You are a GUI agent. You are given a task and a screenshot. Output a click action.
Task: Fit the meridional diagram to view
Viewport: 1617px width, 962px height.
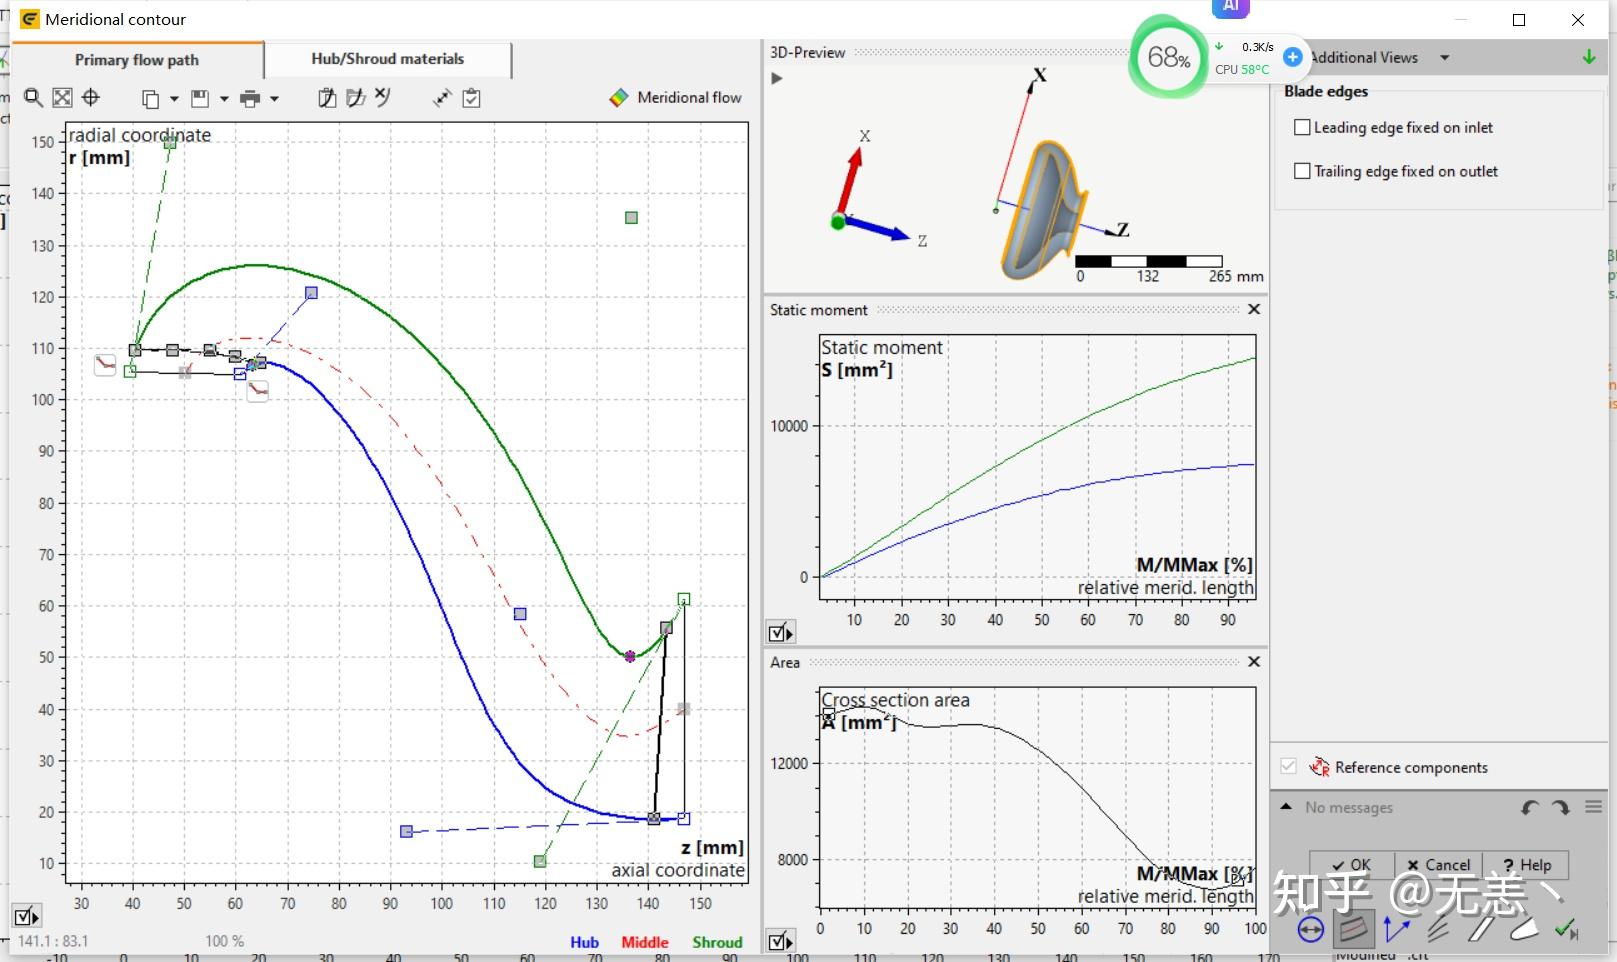point(62,97)
